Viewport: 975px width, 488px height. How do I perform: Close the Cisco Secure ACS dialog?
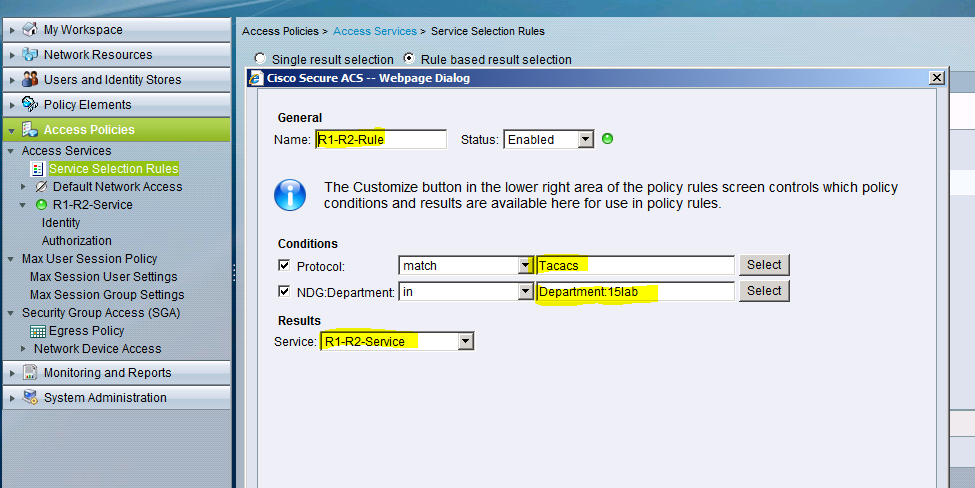(936, 78)
